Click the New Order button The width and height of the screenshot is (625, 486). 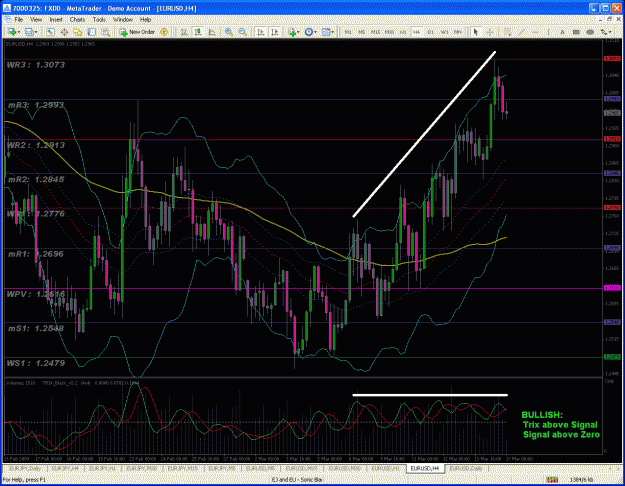click(138, 32)
